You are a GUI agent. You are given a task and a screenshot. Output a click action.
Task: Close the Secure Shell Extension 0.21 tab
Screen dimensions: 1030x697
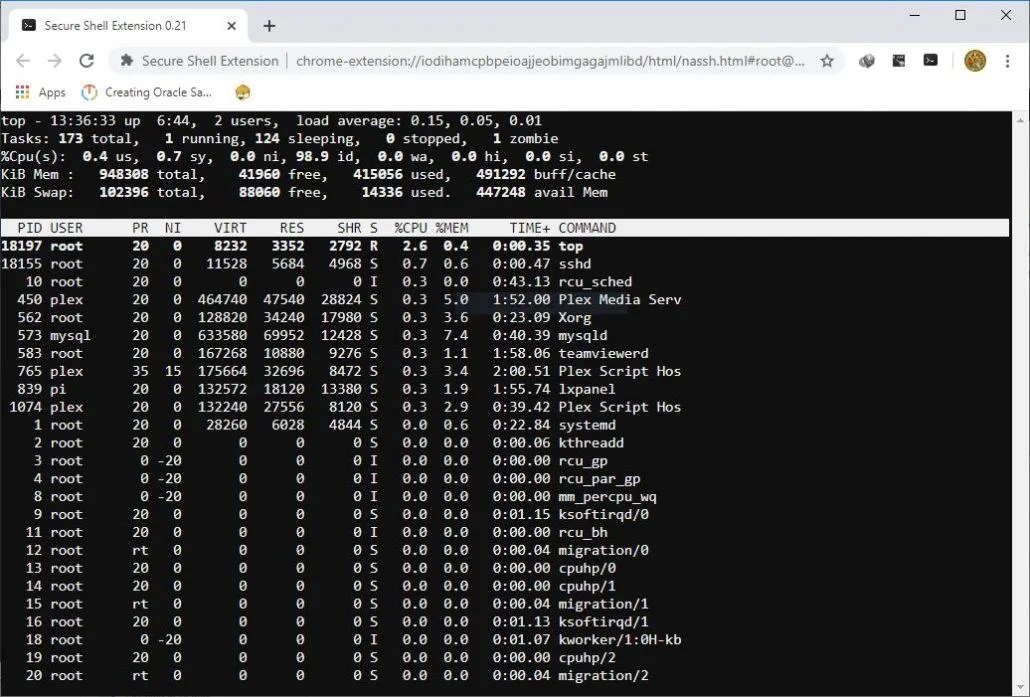click(x=231, y=26)
